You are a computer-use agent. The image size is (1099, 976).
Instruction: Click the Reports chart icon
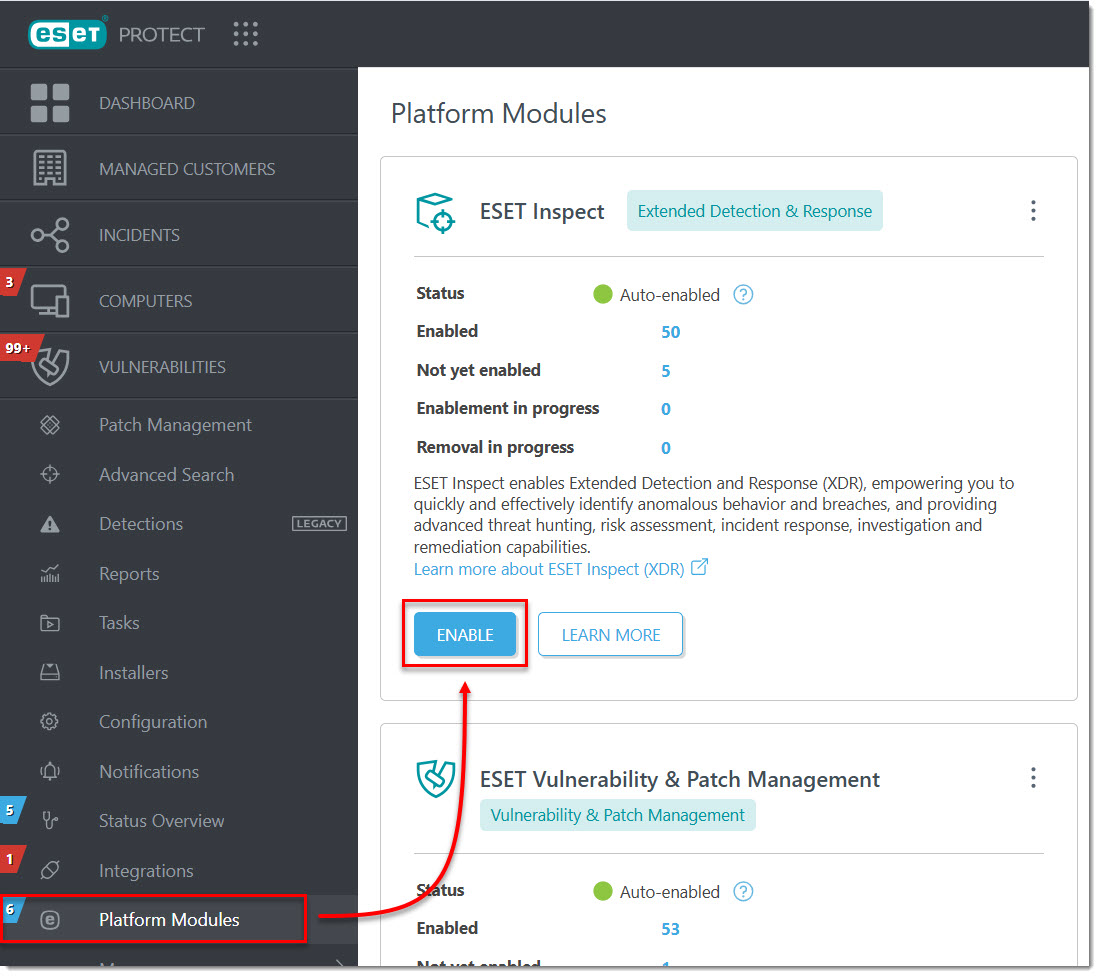pyautogui.click(x=50, y=574)
